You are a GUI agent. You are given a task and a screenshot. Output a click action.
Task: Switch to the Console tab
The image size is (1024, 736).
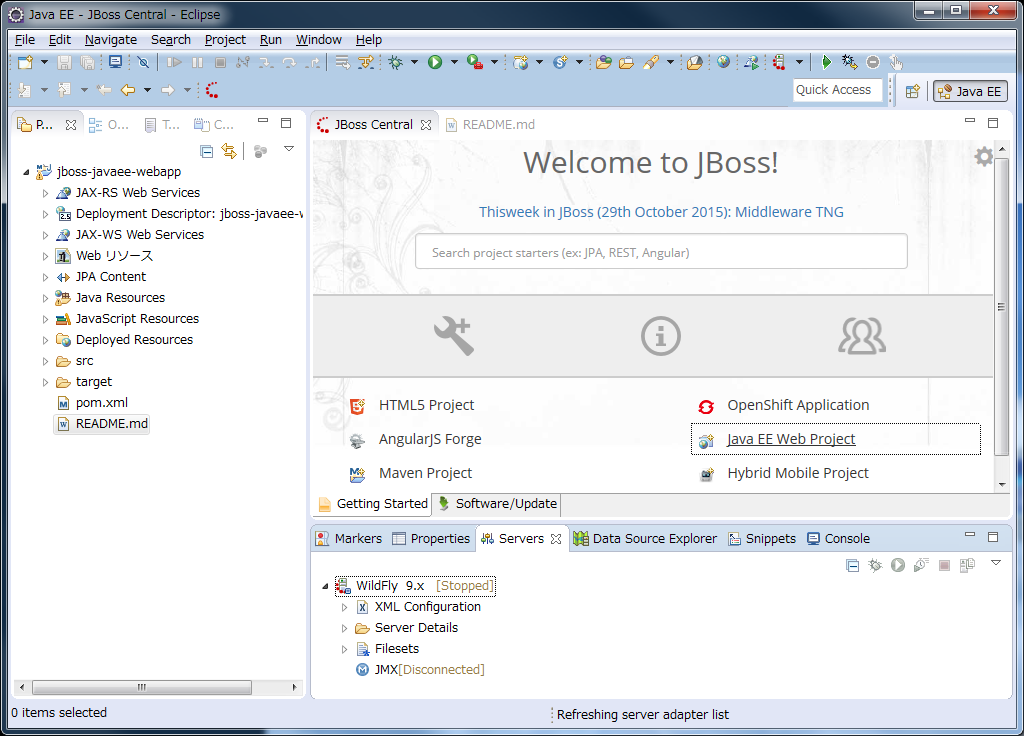[x=839, y=539]
